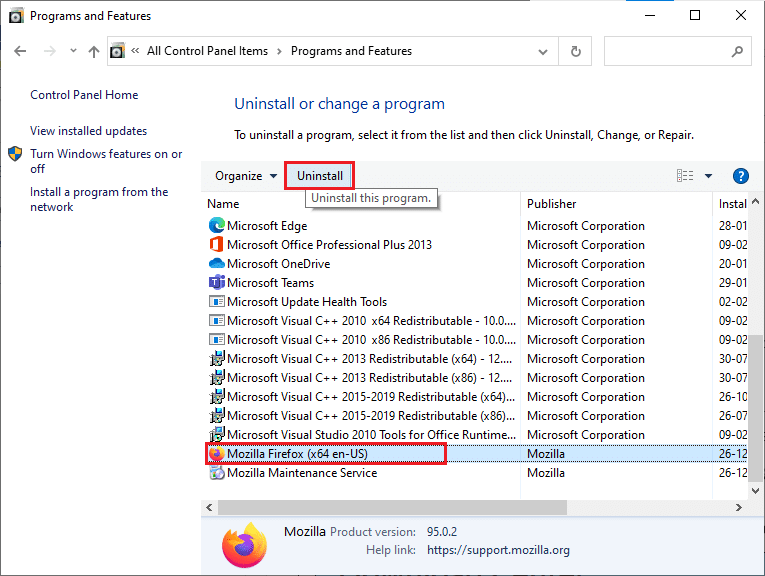Click the vertical scrollbar thumb

(x=755, y=407)
